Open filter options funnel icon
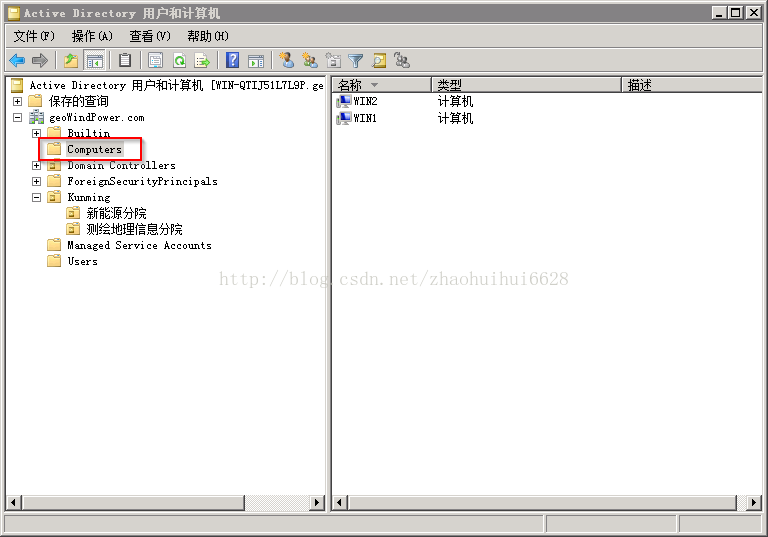768x537 pixels. click(356, 61)
